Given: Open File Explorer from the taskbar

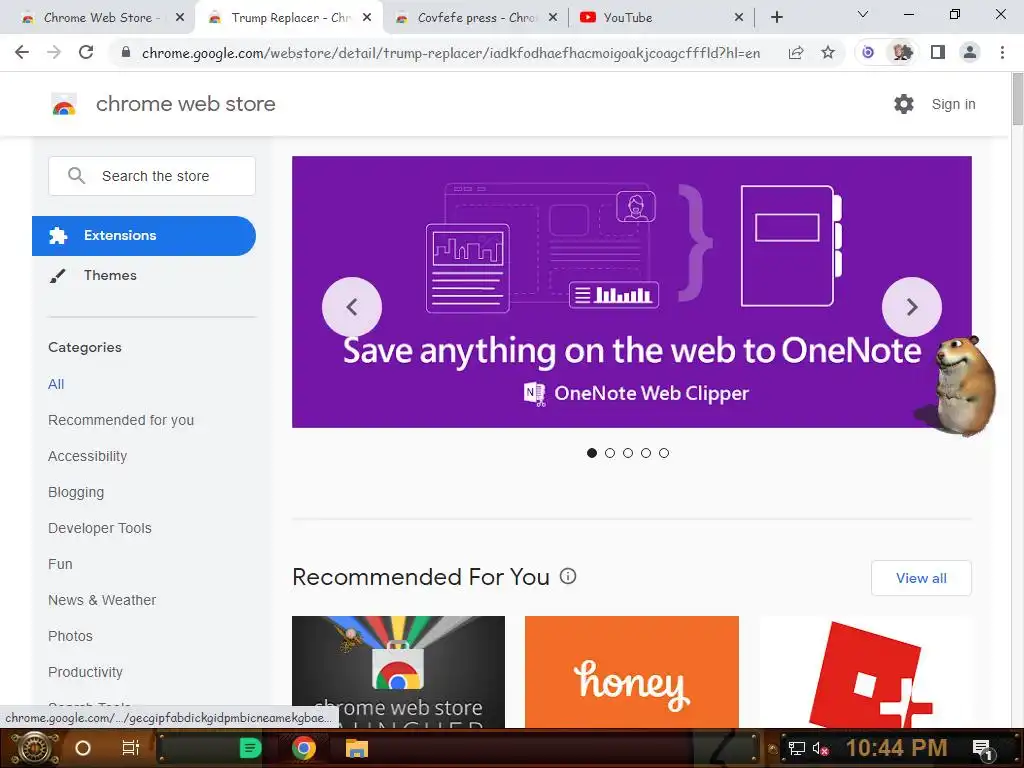Looking at the screenshot, I should pos(357,748).
